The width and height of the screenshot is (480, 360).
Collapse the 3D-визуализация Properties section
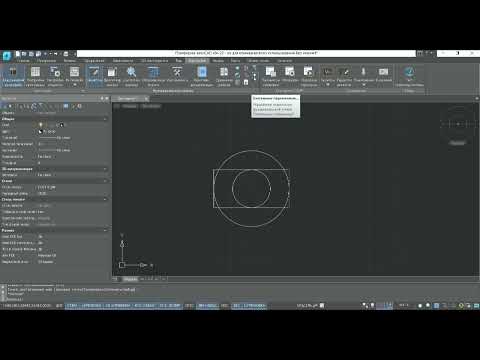[105, 169]
